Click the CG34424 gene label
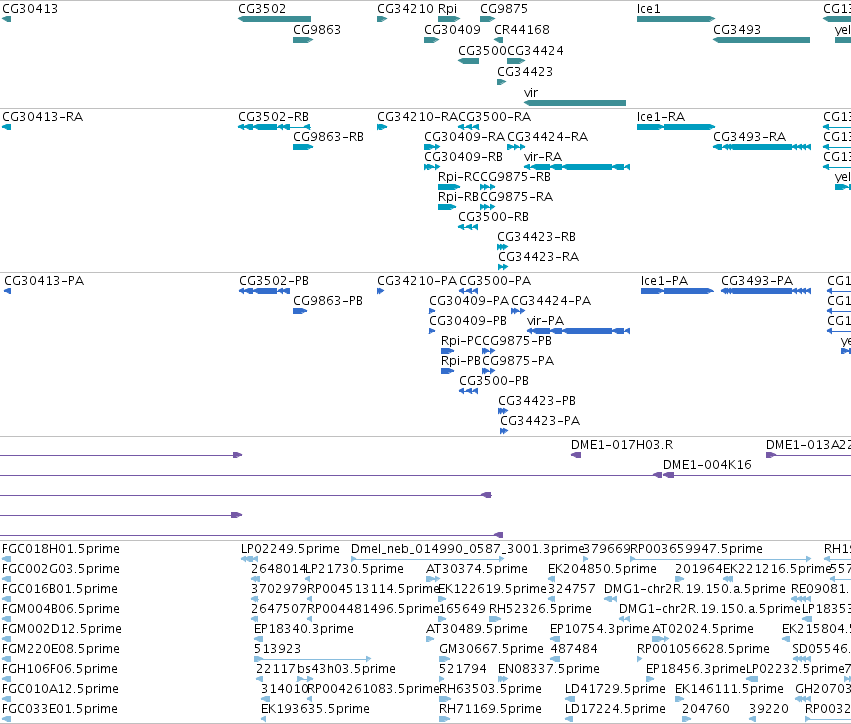 click(x=535, y=51)
